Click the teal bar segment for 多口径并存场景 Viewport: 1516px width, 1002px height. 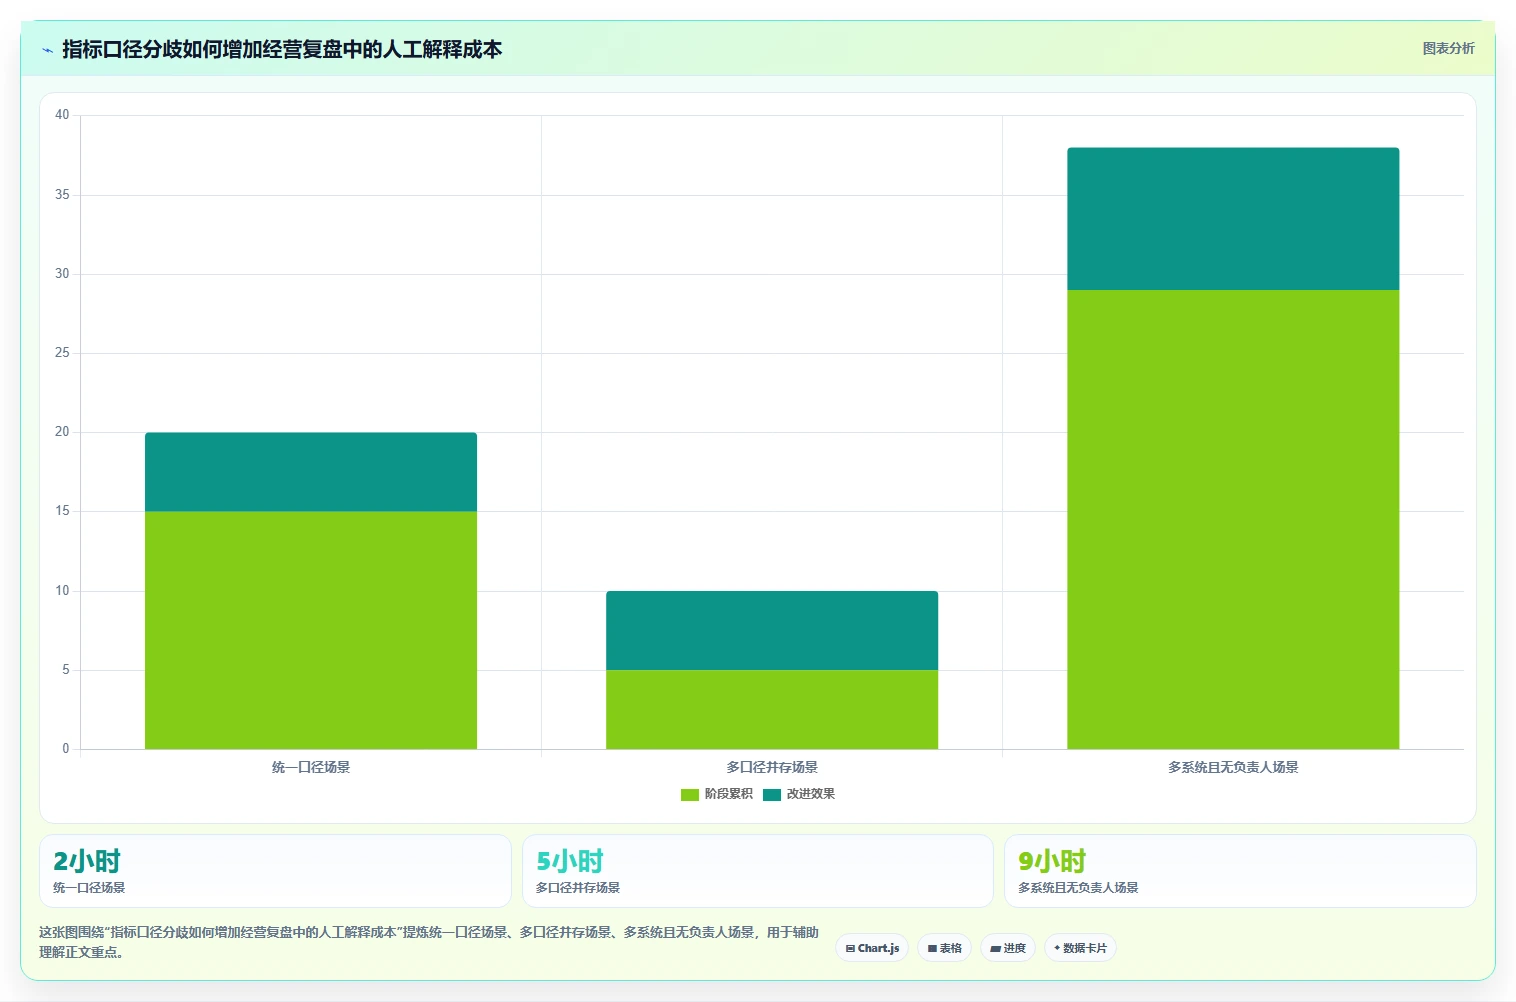(772, 630)
